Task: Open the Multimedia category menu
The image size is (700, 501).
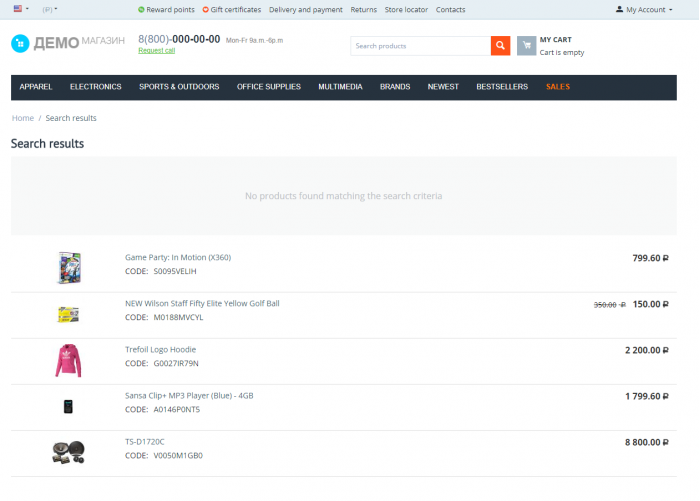Action: tap(340, 87)
